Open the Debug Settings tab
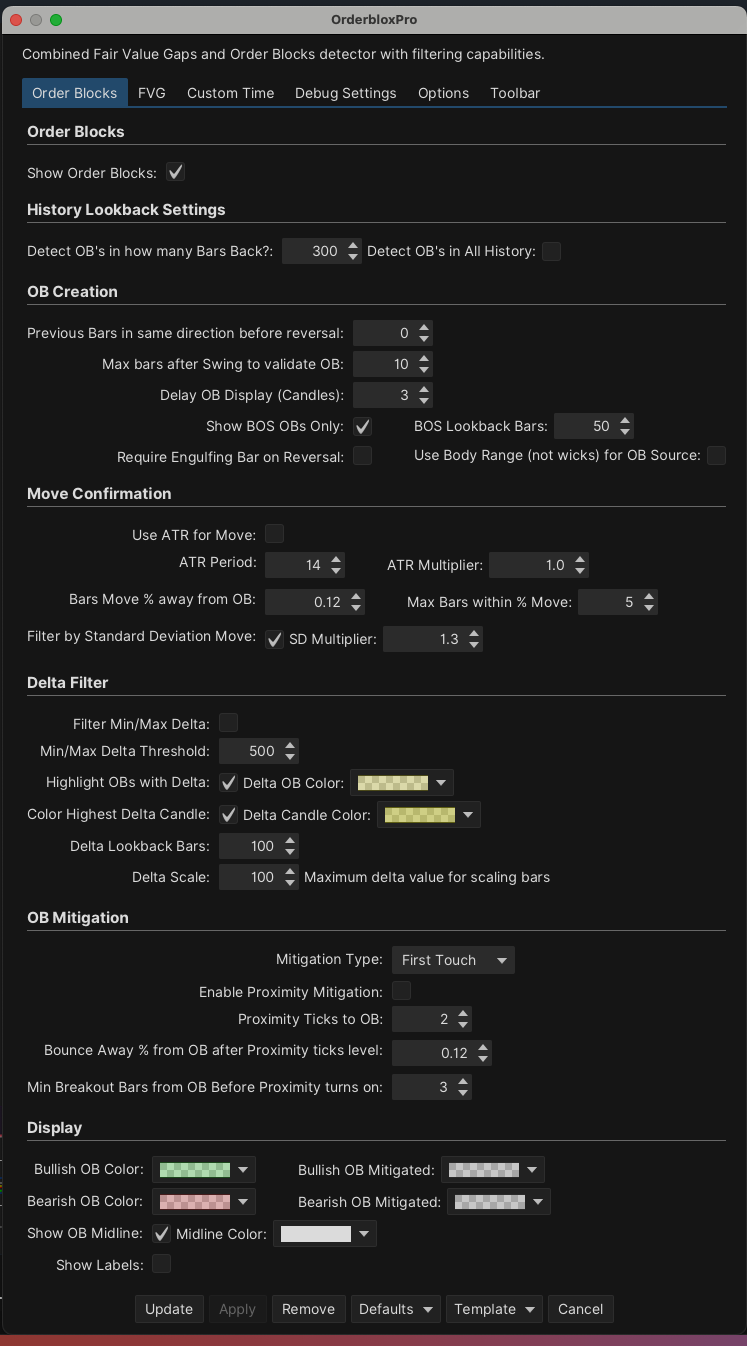Image resolution: width=747 pixels, height=1346 pixels. coord(345,93)
